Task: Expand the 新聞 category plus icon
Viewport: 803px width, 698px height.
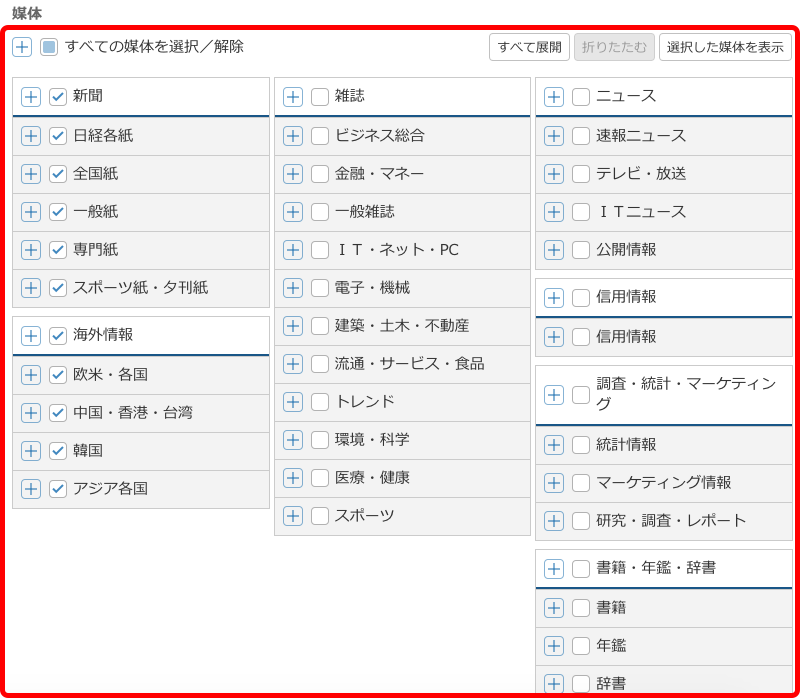Action: click(x=31, y=97)
